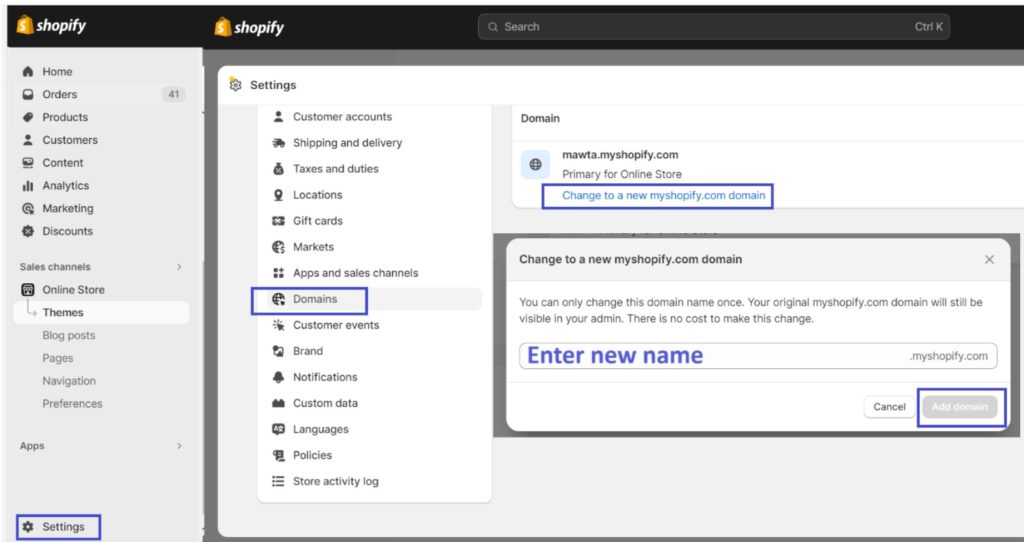The image size is (1024, 542).
Task: Click the Customer events sparkle icon
Action: pyautogui.click(x=278, y=325)
